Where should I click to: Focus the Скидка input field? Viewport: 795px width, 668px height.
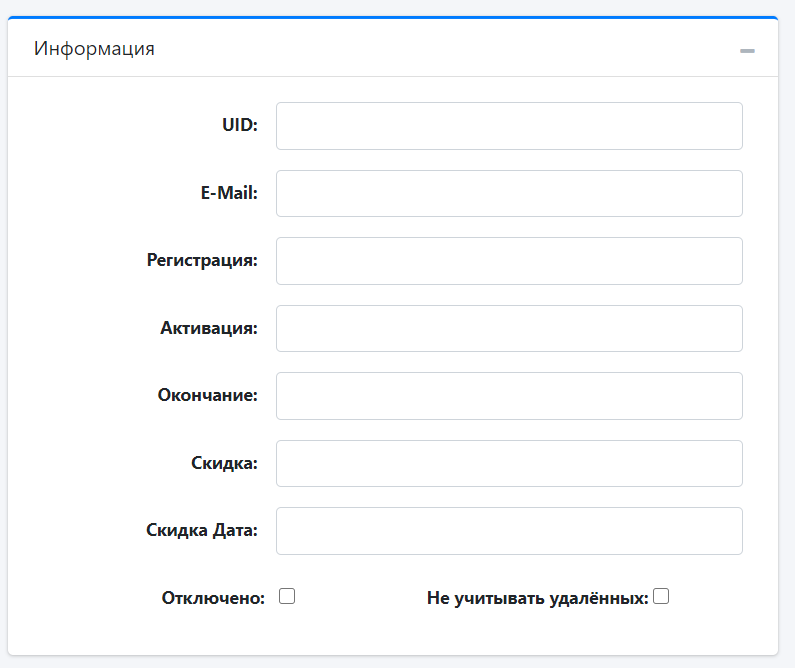509,463
